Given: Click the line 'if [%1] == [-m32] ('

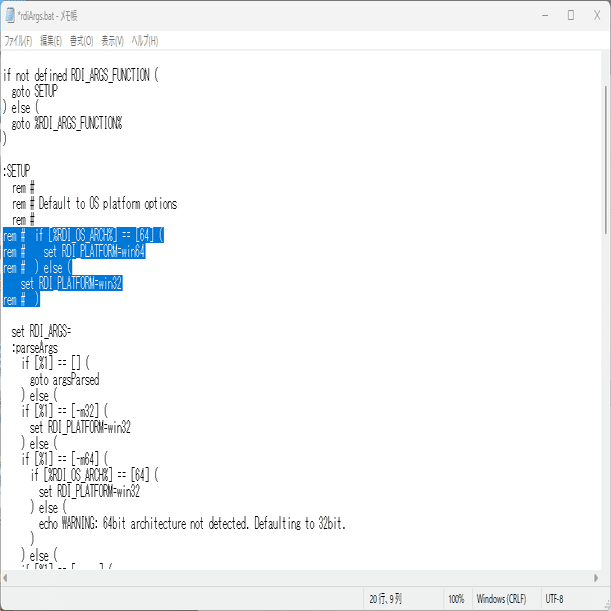Looking at the screenshot, I should pyautogui.click(x=65, y=411).
